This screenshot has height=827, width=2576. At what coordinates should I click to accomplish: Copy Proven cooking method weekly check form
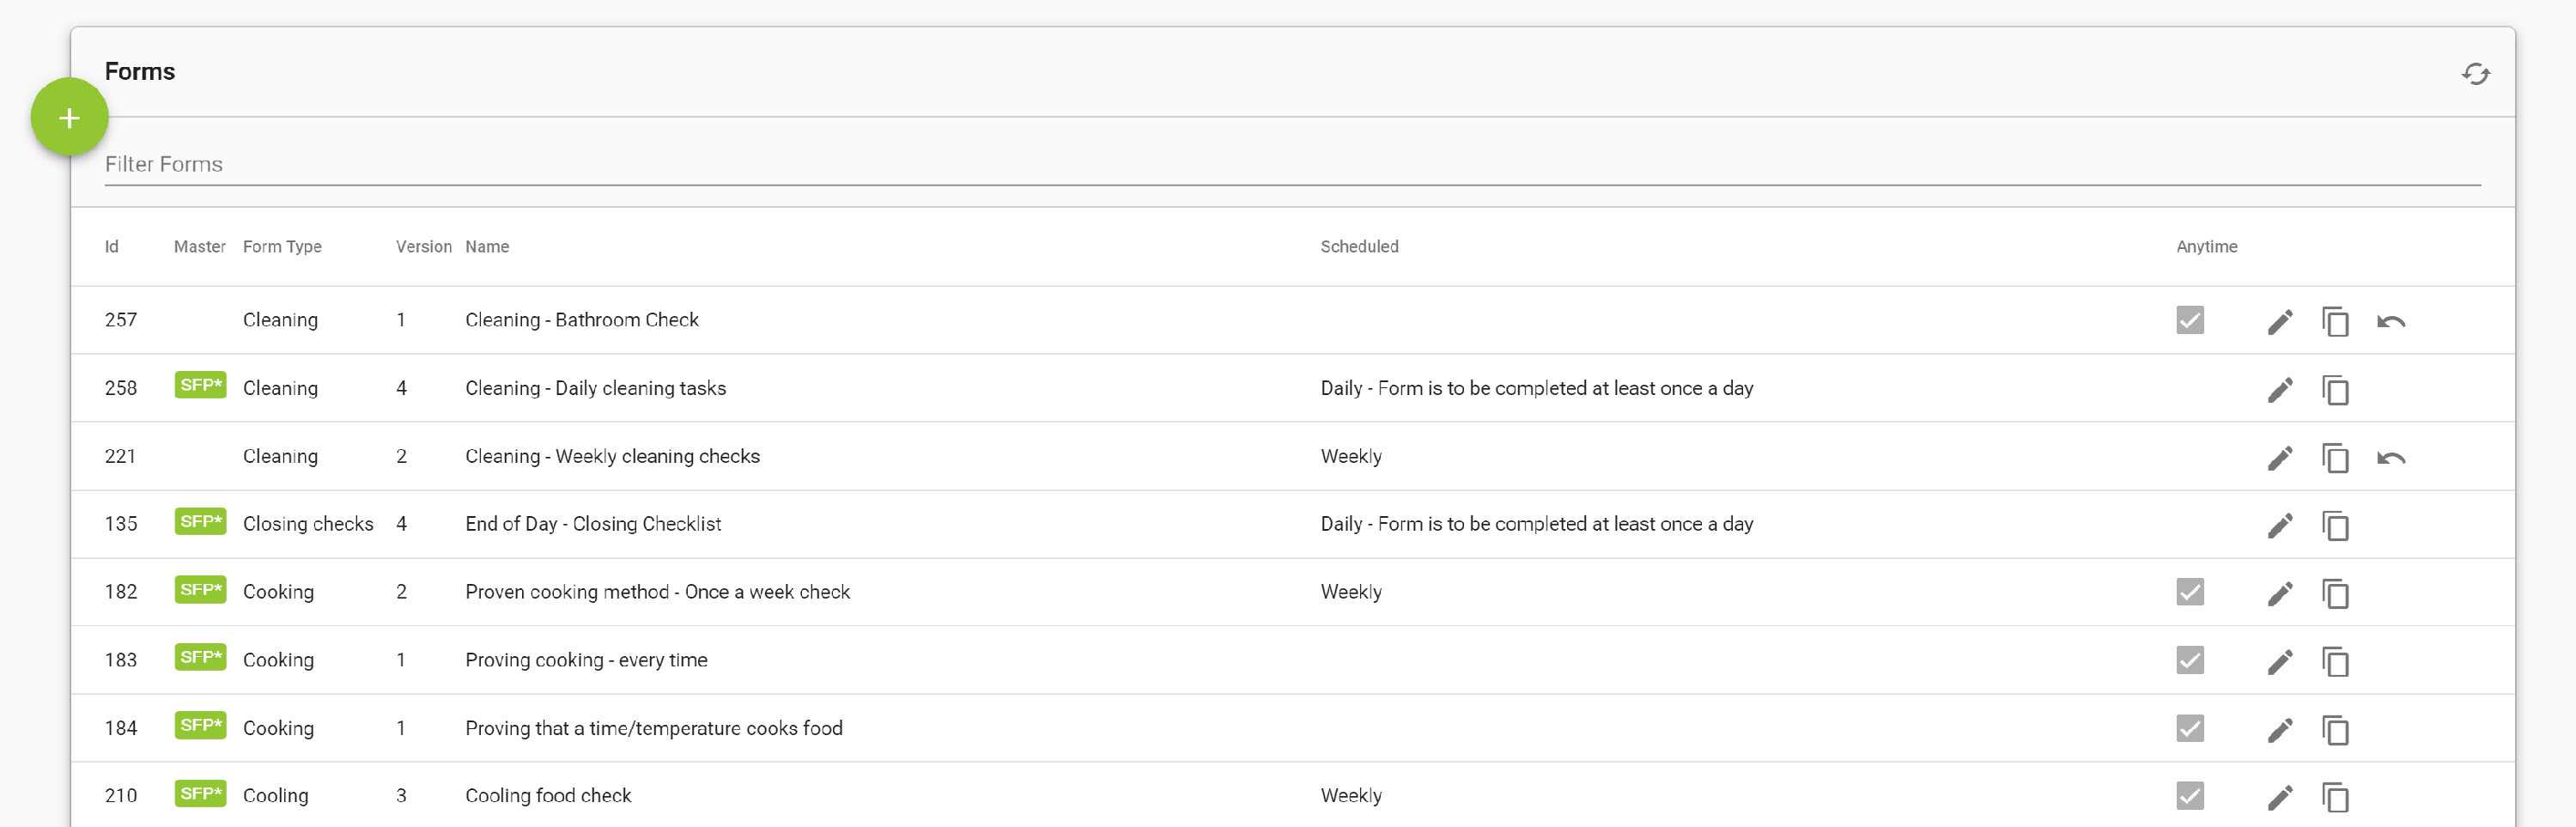(x=2334, y=593)
